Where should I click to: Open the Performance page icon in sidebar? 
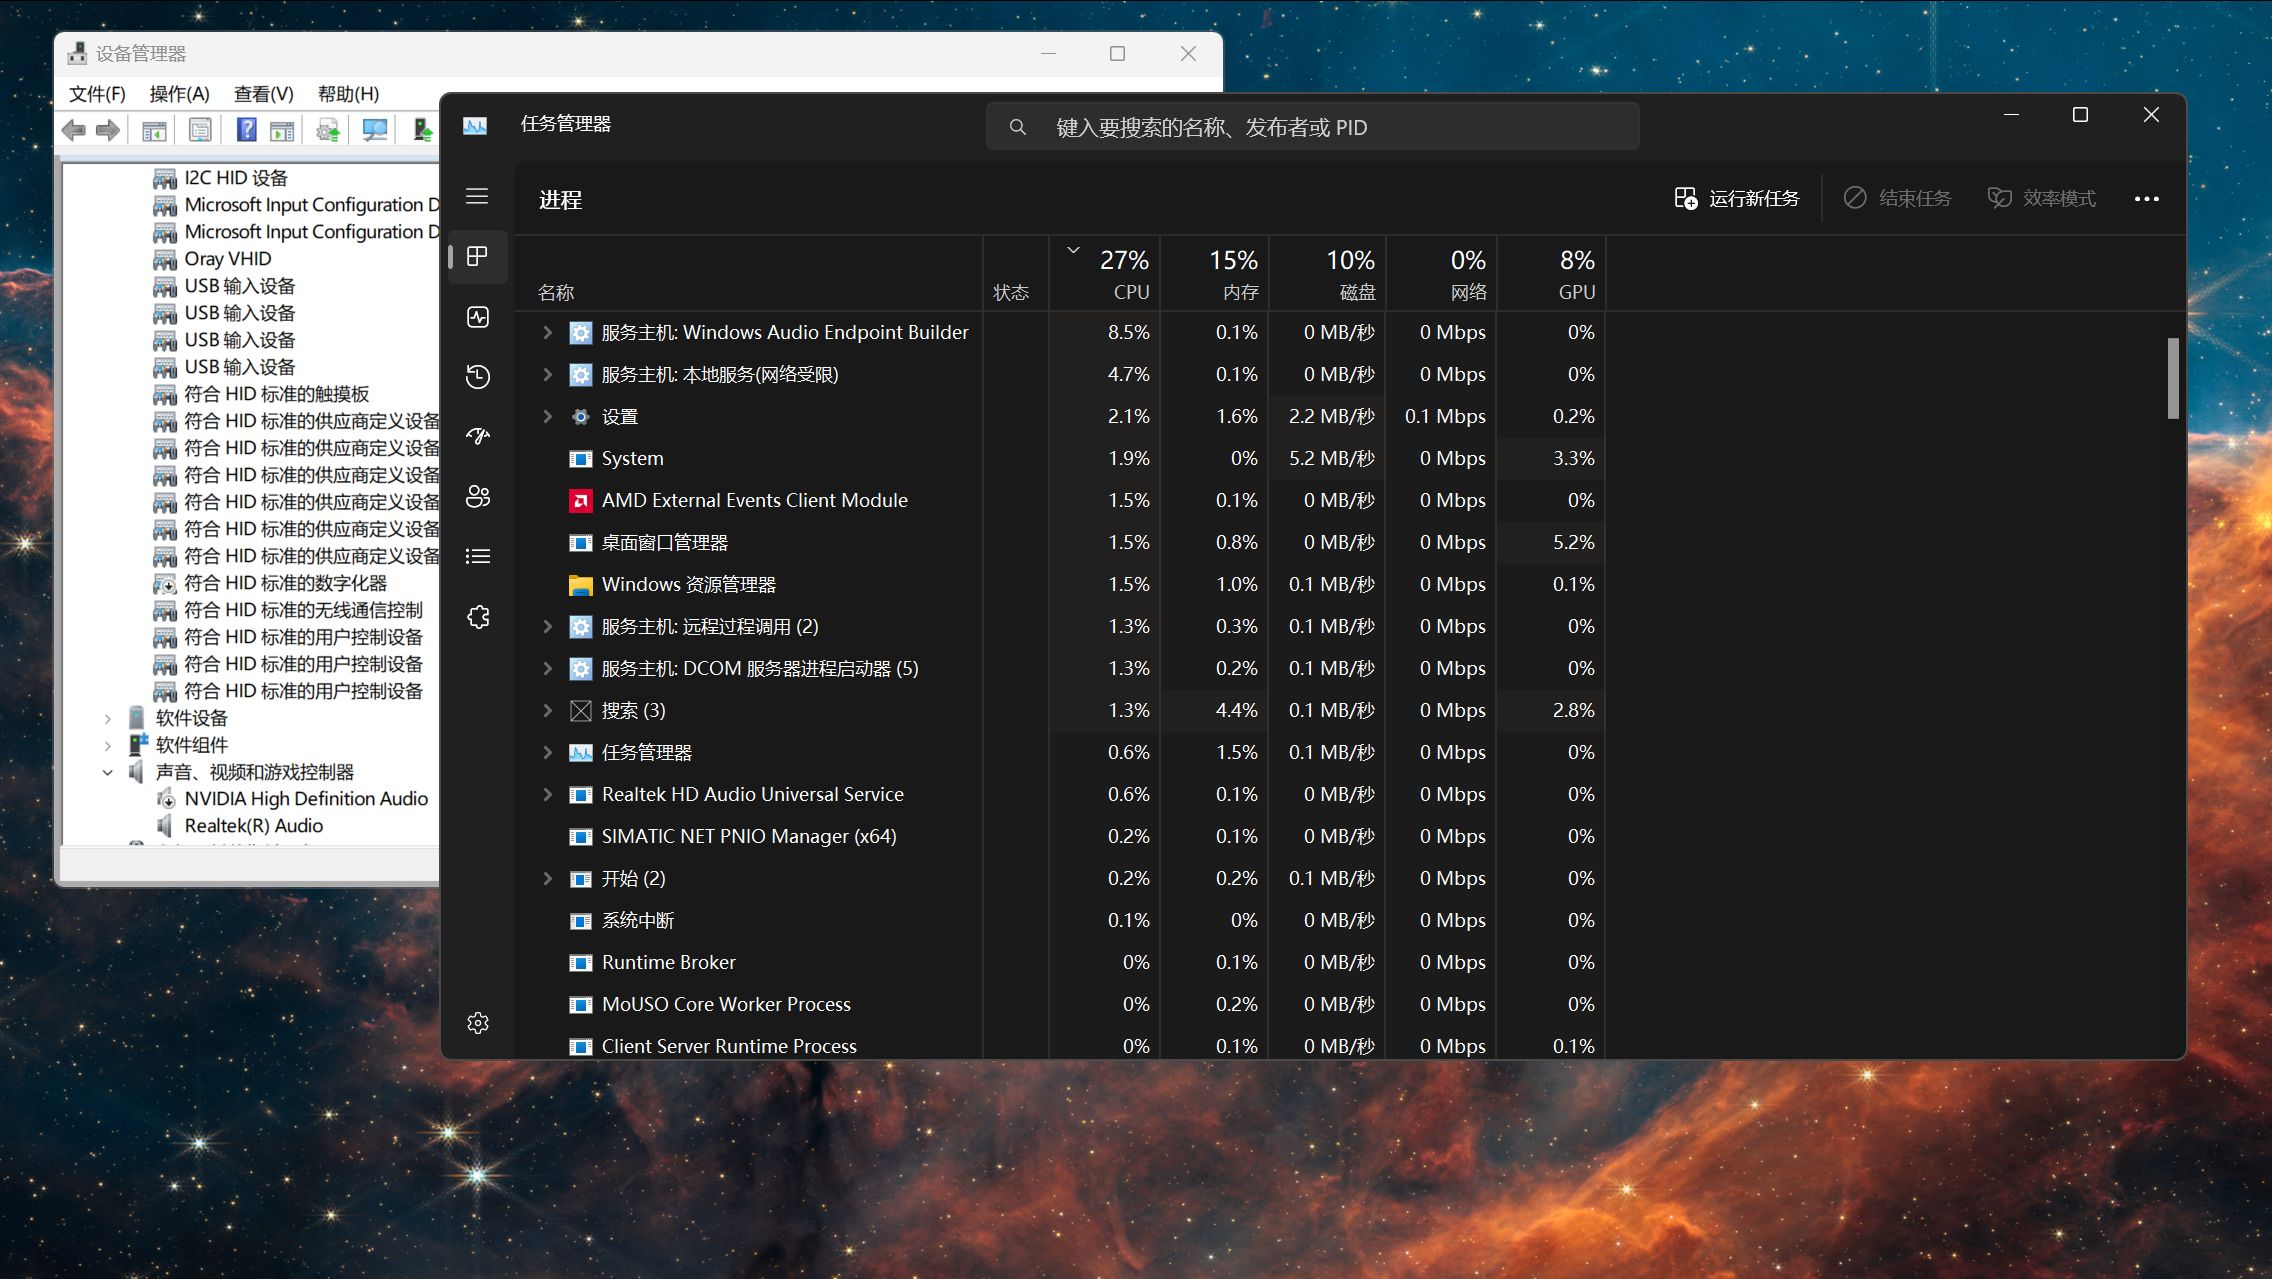(478, 317)
